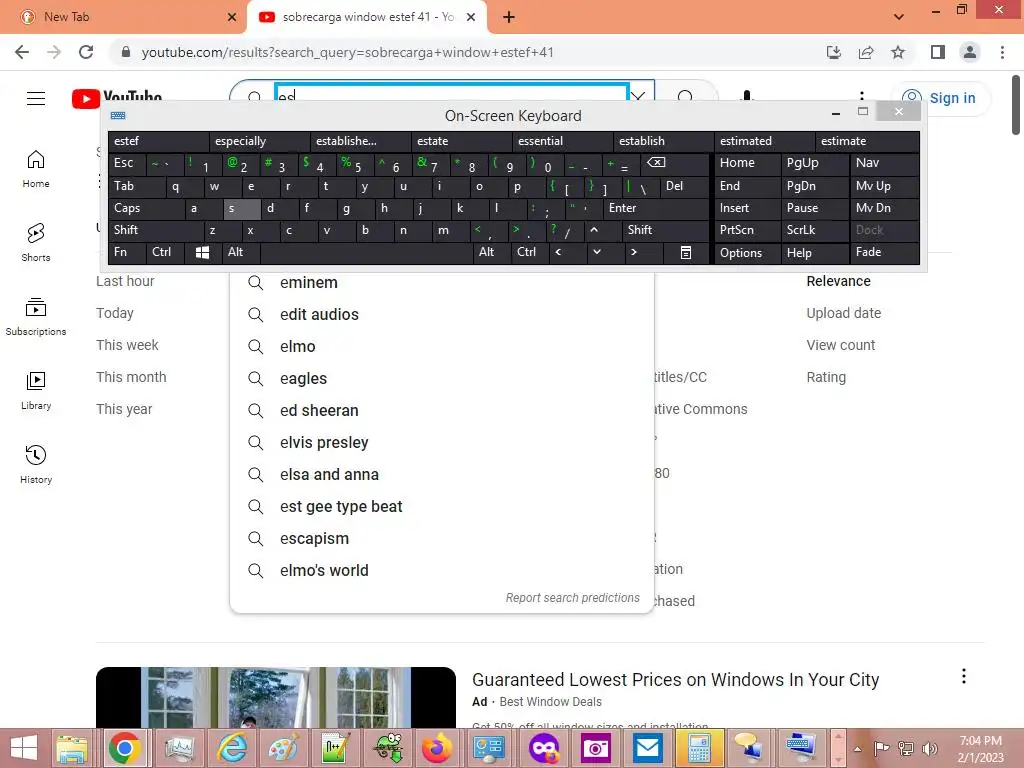This screenshot has width=1024, height=768.
Task: Open Firefox from the taskbar
Action: (x=438, y=748)
